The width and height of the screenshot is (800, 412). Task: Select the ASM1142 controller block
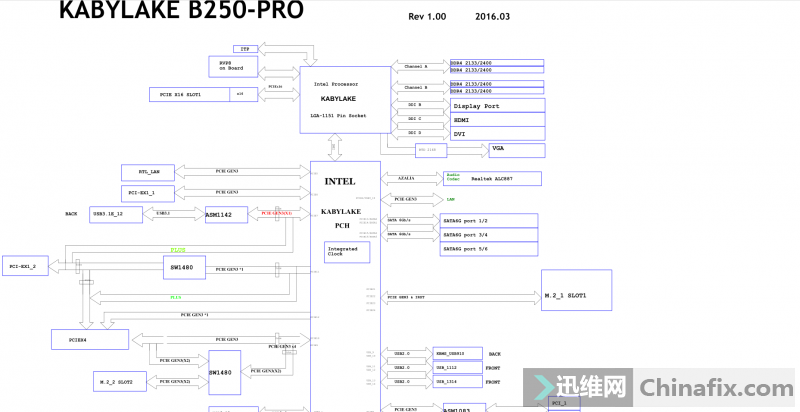click(227, 215)
